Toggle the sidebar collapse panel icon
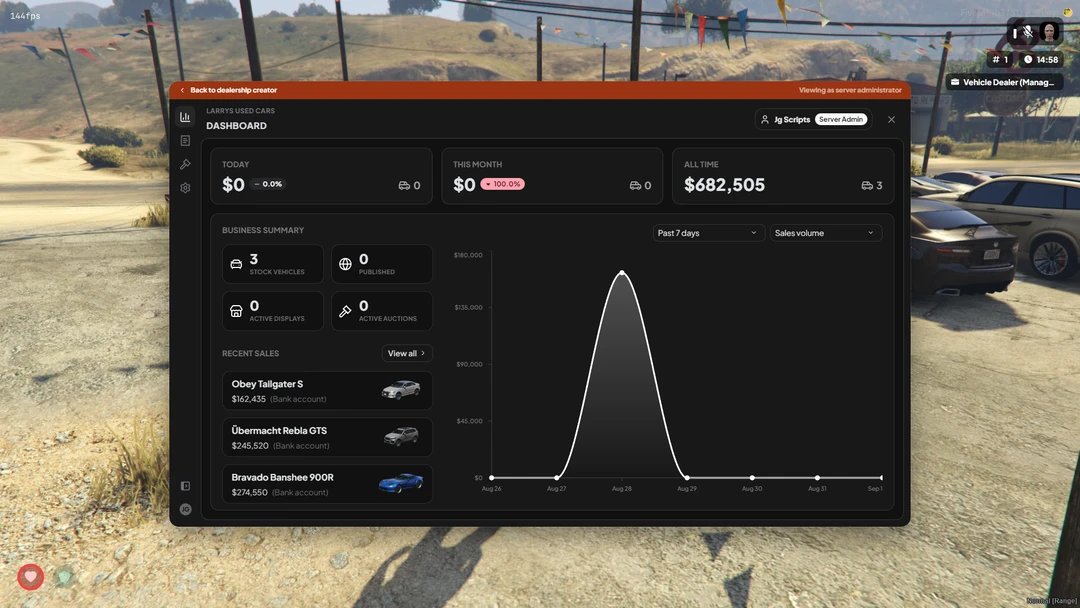The image size is (1080, 608). (185, 486)
